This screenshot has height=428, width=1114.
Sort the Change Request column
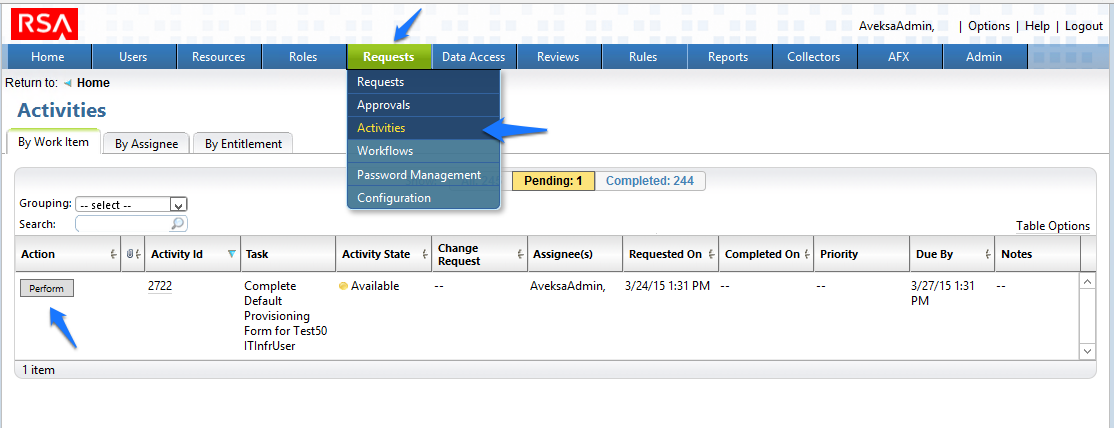521,255
